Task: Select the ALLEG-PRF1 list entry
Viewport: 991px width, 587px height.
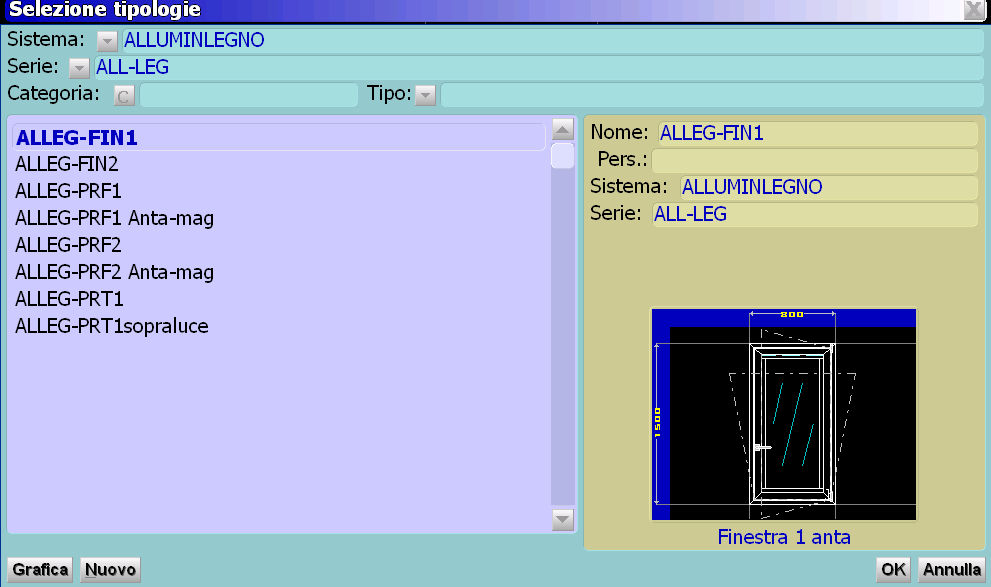Action: pos(279,191)
